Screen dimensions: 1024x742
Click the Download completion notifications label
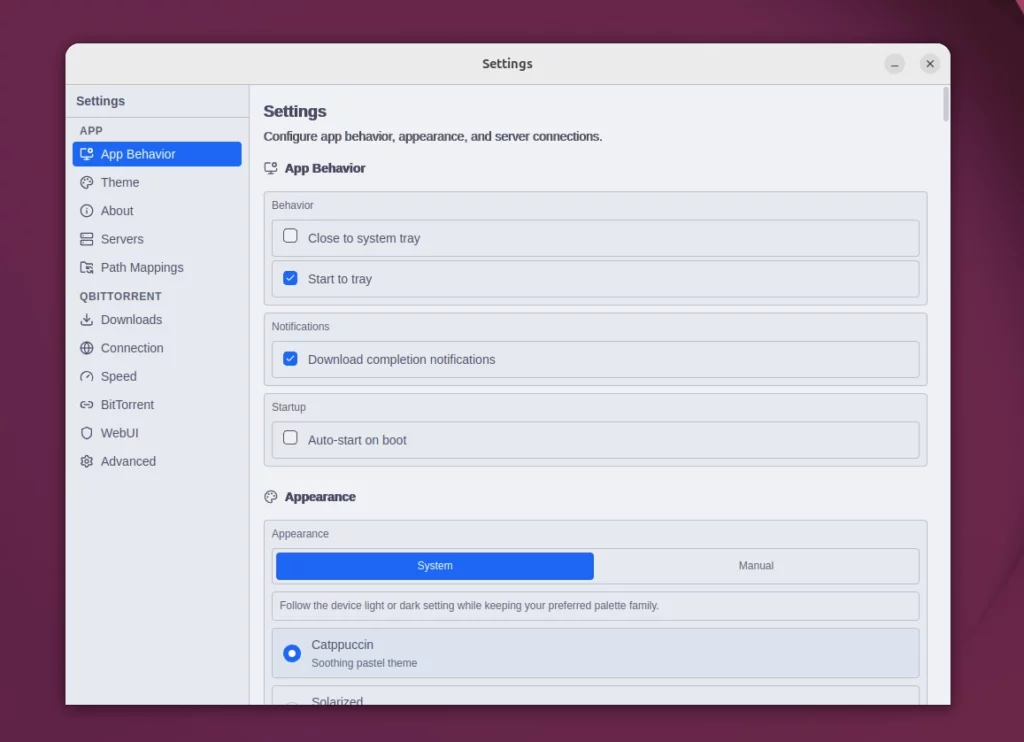tap(402, 360)
